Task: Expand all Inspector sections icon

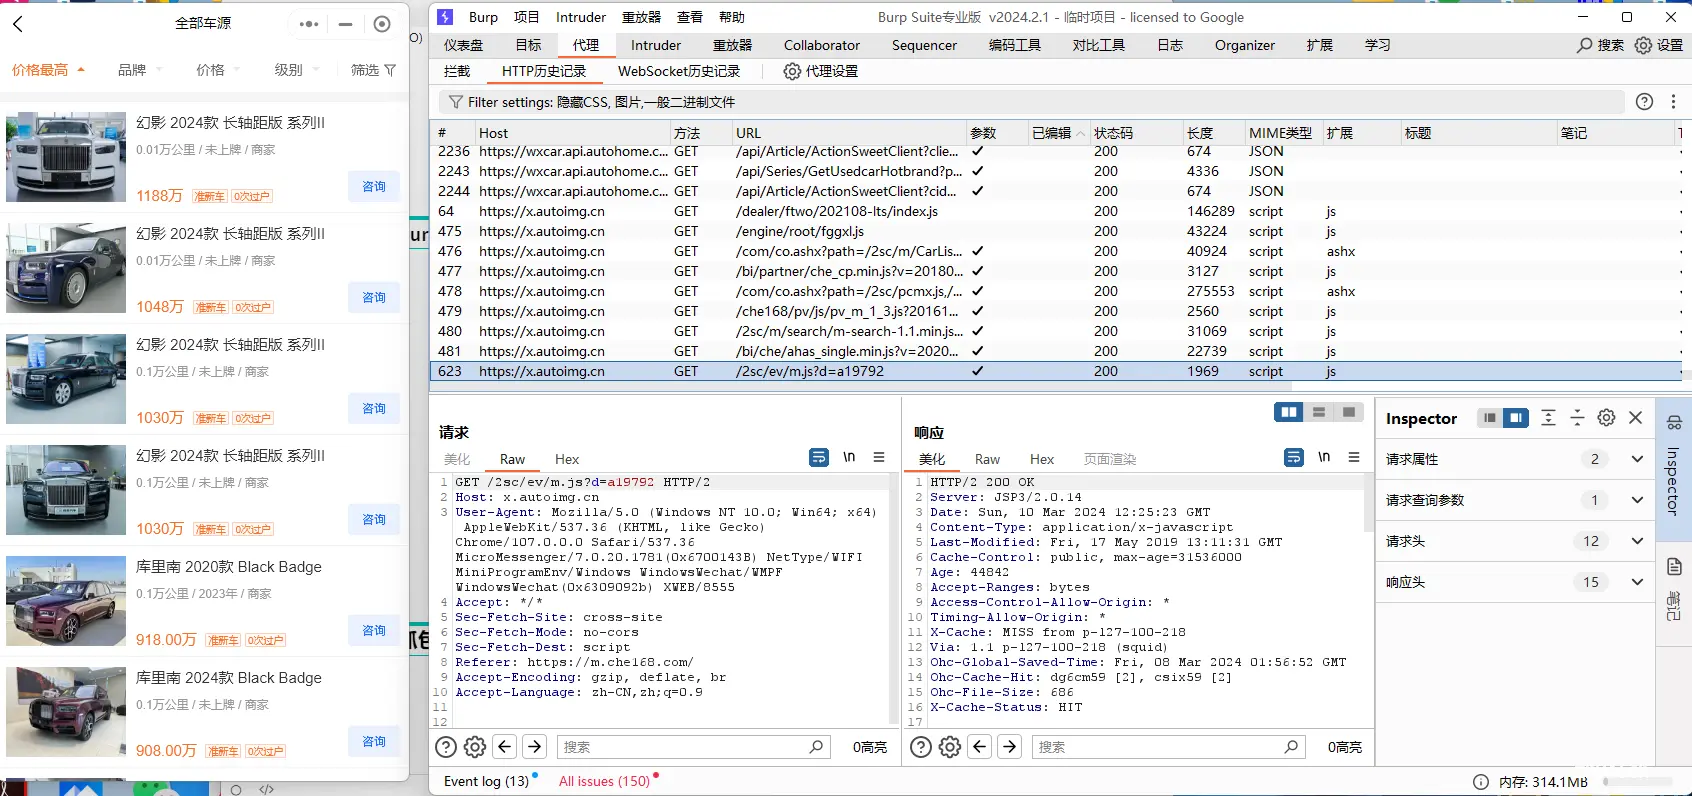Action: point(1548,418)
